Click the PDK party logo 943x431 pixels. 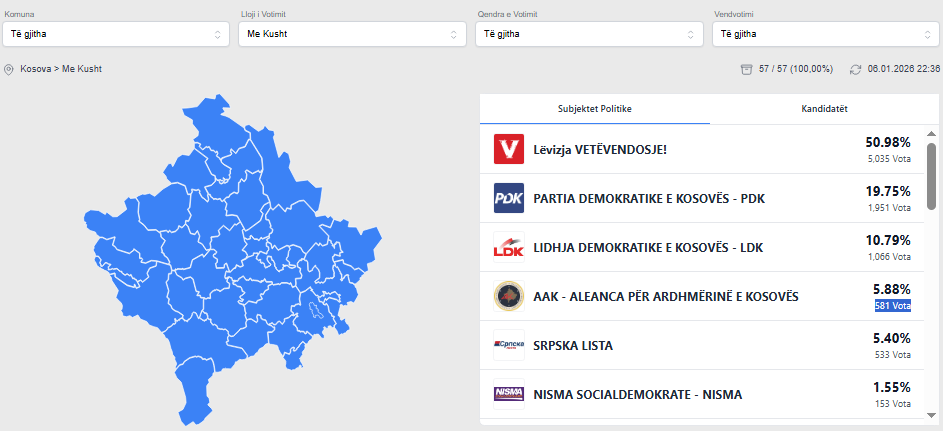(x=509, y=198)
